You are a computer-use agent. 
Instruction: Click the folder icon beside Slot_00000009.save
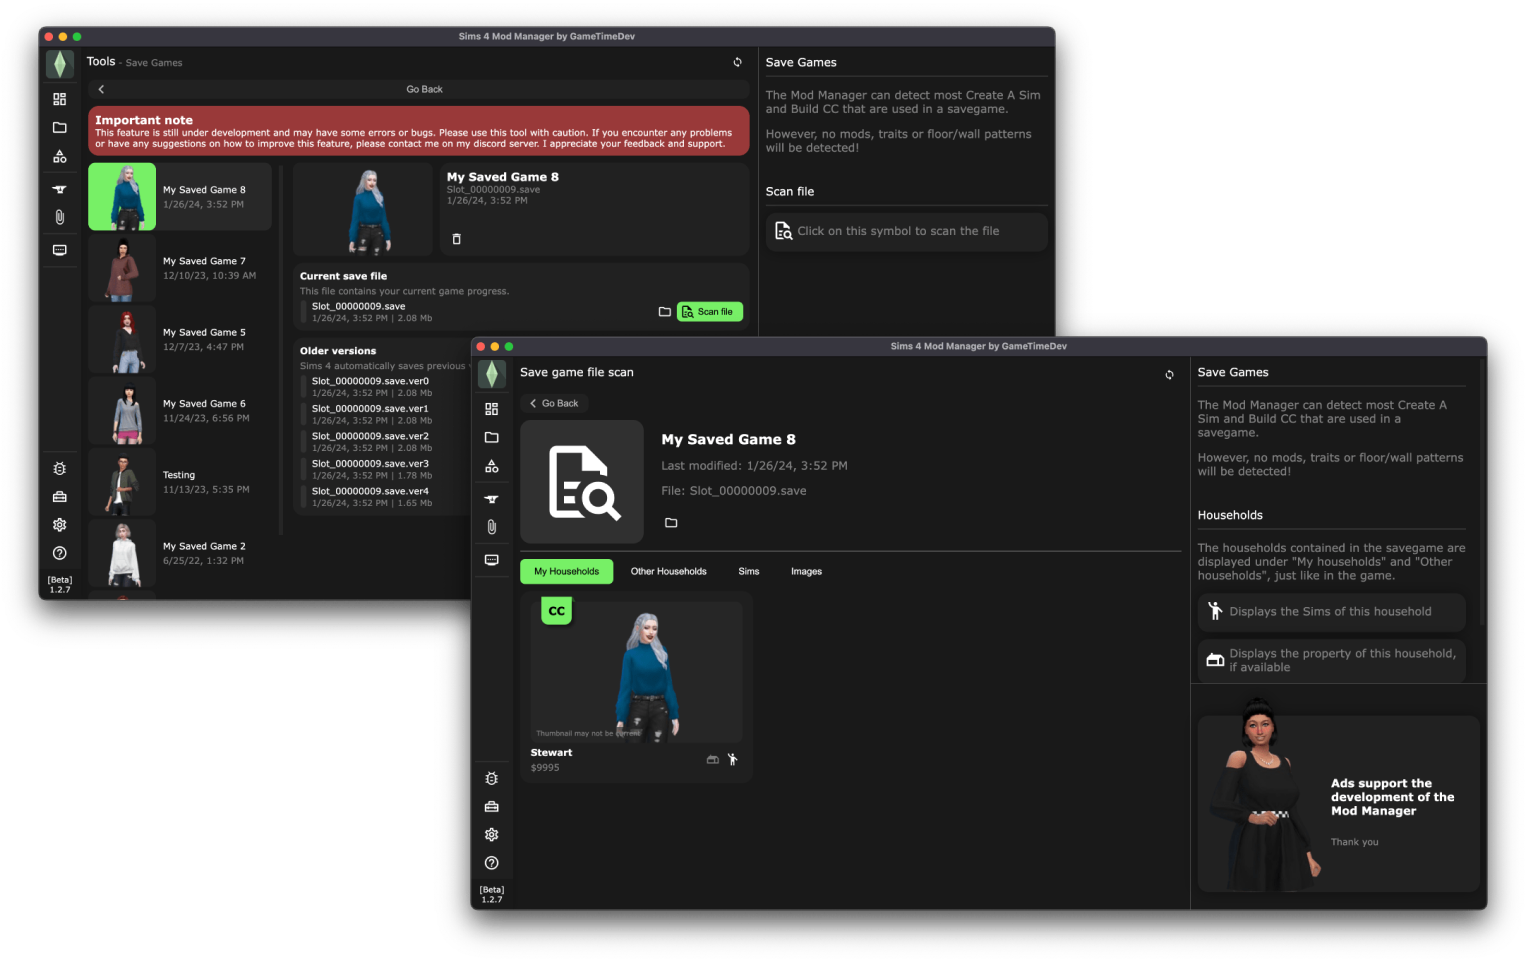(x=665, y=311)
